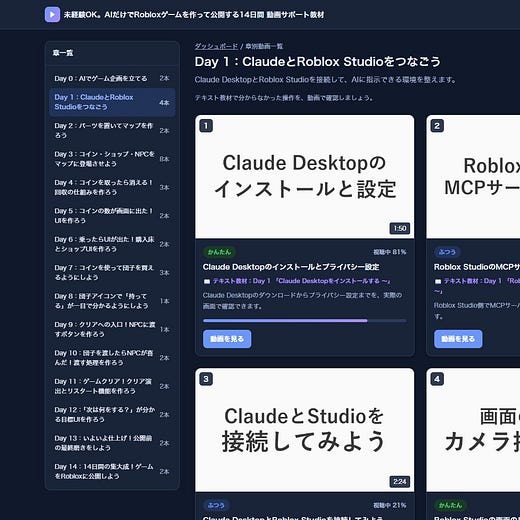Click the watch progress bar on video 1

click(x=305, y=321)
